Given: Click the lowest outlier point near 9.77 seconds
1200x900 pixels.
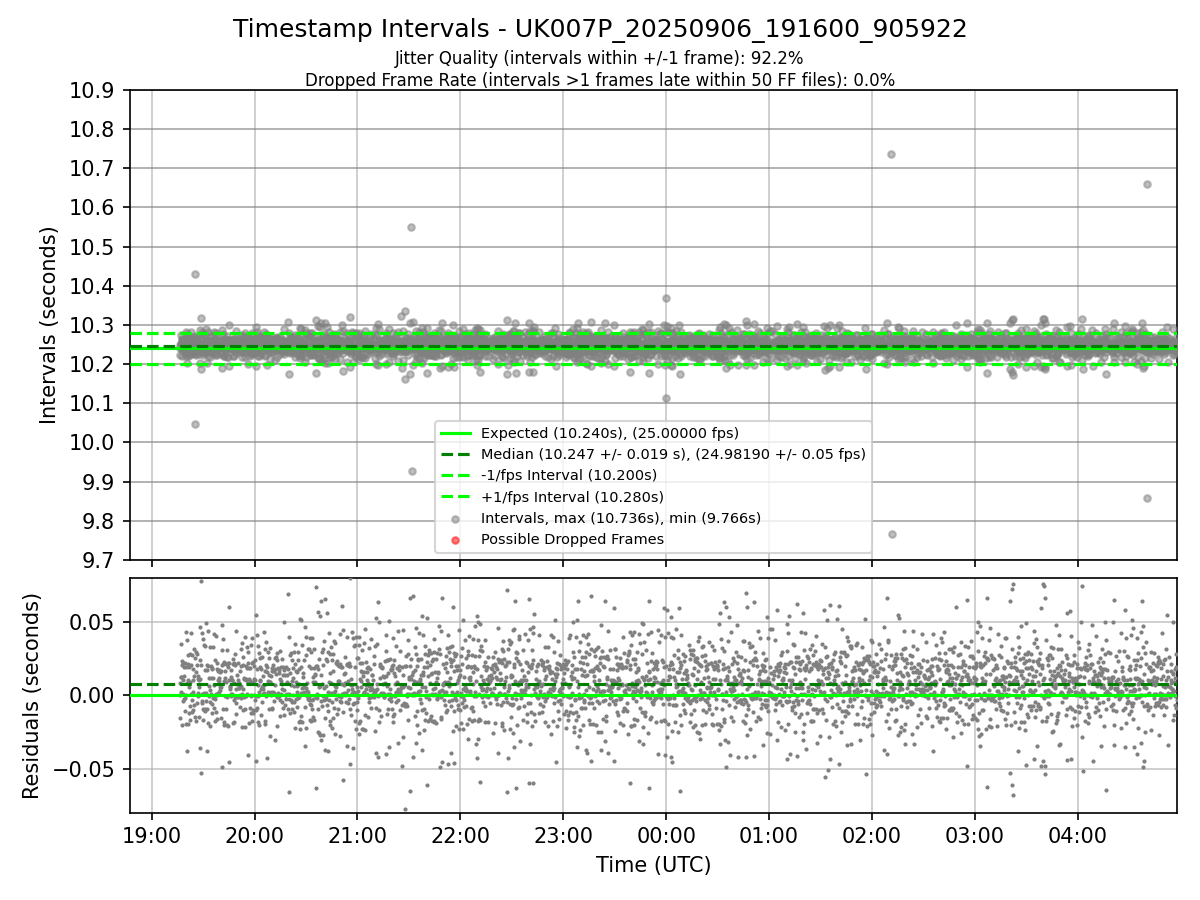Looking at the screenshot, I should click(892, 534).
